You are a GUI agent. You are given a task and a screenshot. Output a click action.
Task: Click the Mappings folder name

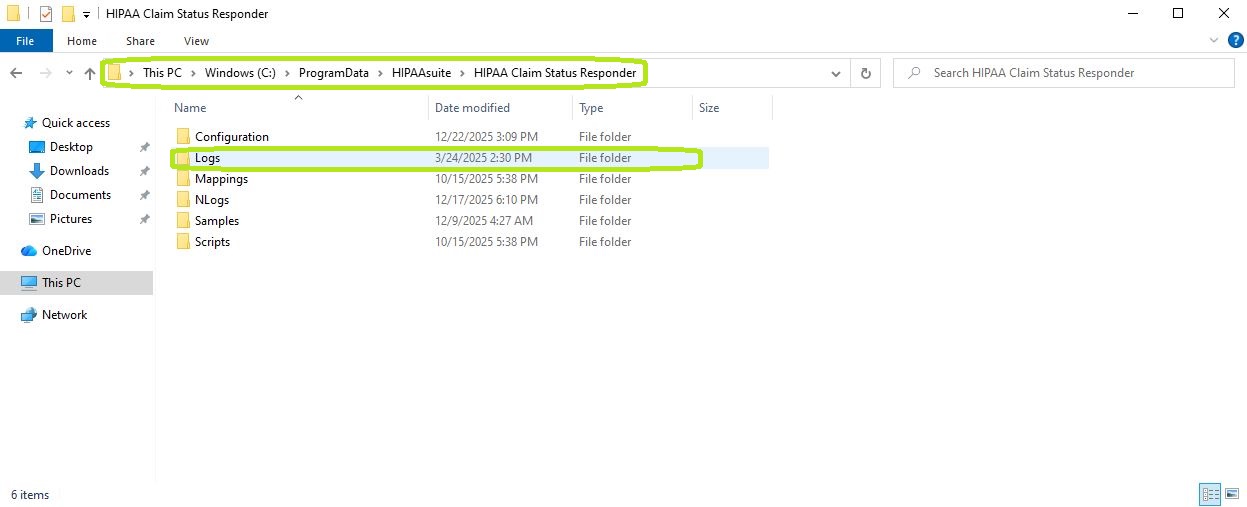(x=221, y=179)
